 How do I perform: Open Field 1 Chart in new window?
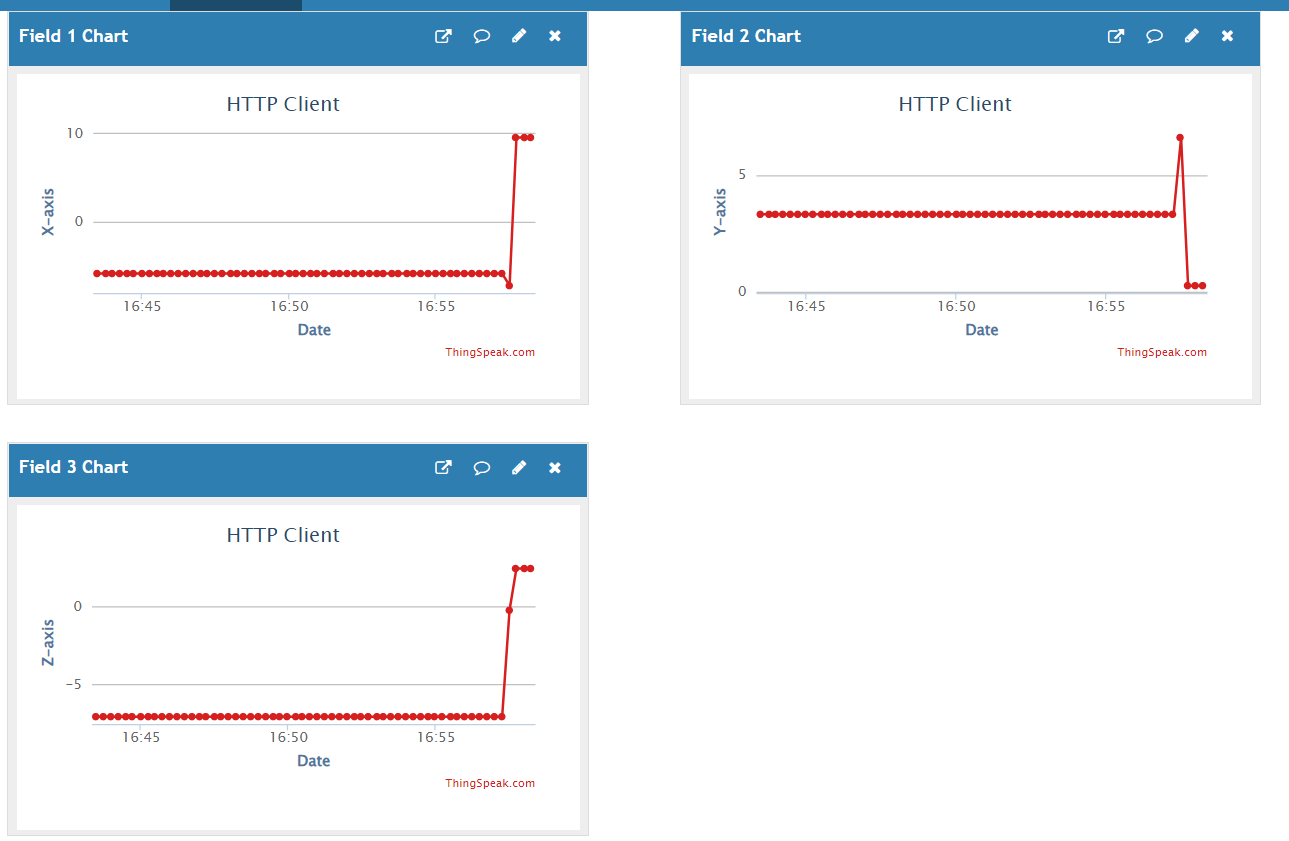pos(443,36)
